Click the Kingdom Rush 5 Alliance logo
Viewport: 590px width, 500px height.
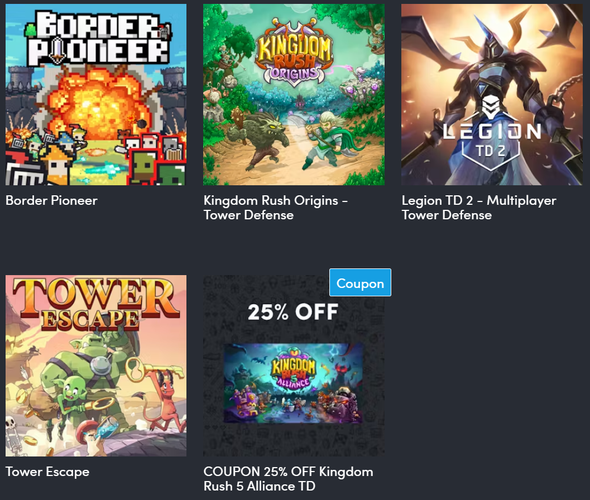point(293,370)
